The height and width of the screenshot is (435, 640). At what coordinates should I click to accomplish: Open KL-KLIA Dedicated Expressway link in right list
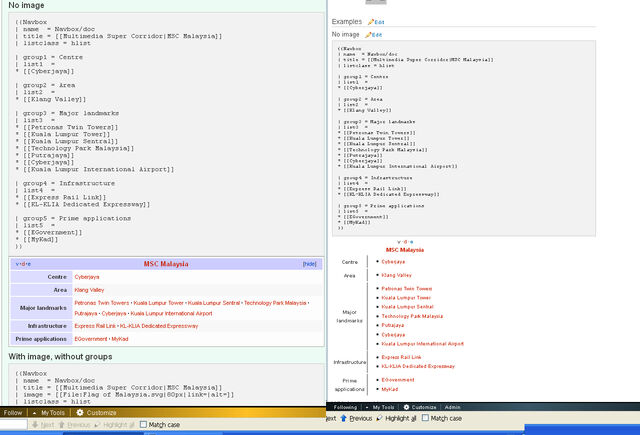[x=418, y=366]
